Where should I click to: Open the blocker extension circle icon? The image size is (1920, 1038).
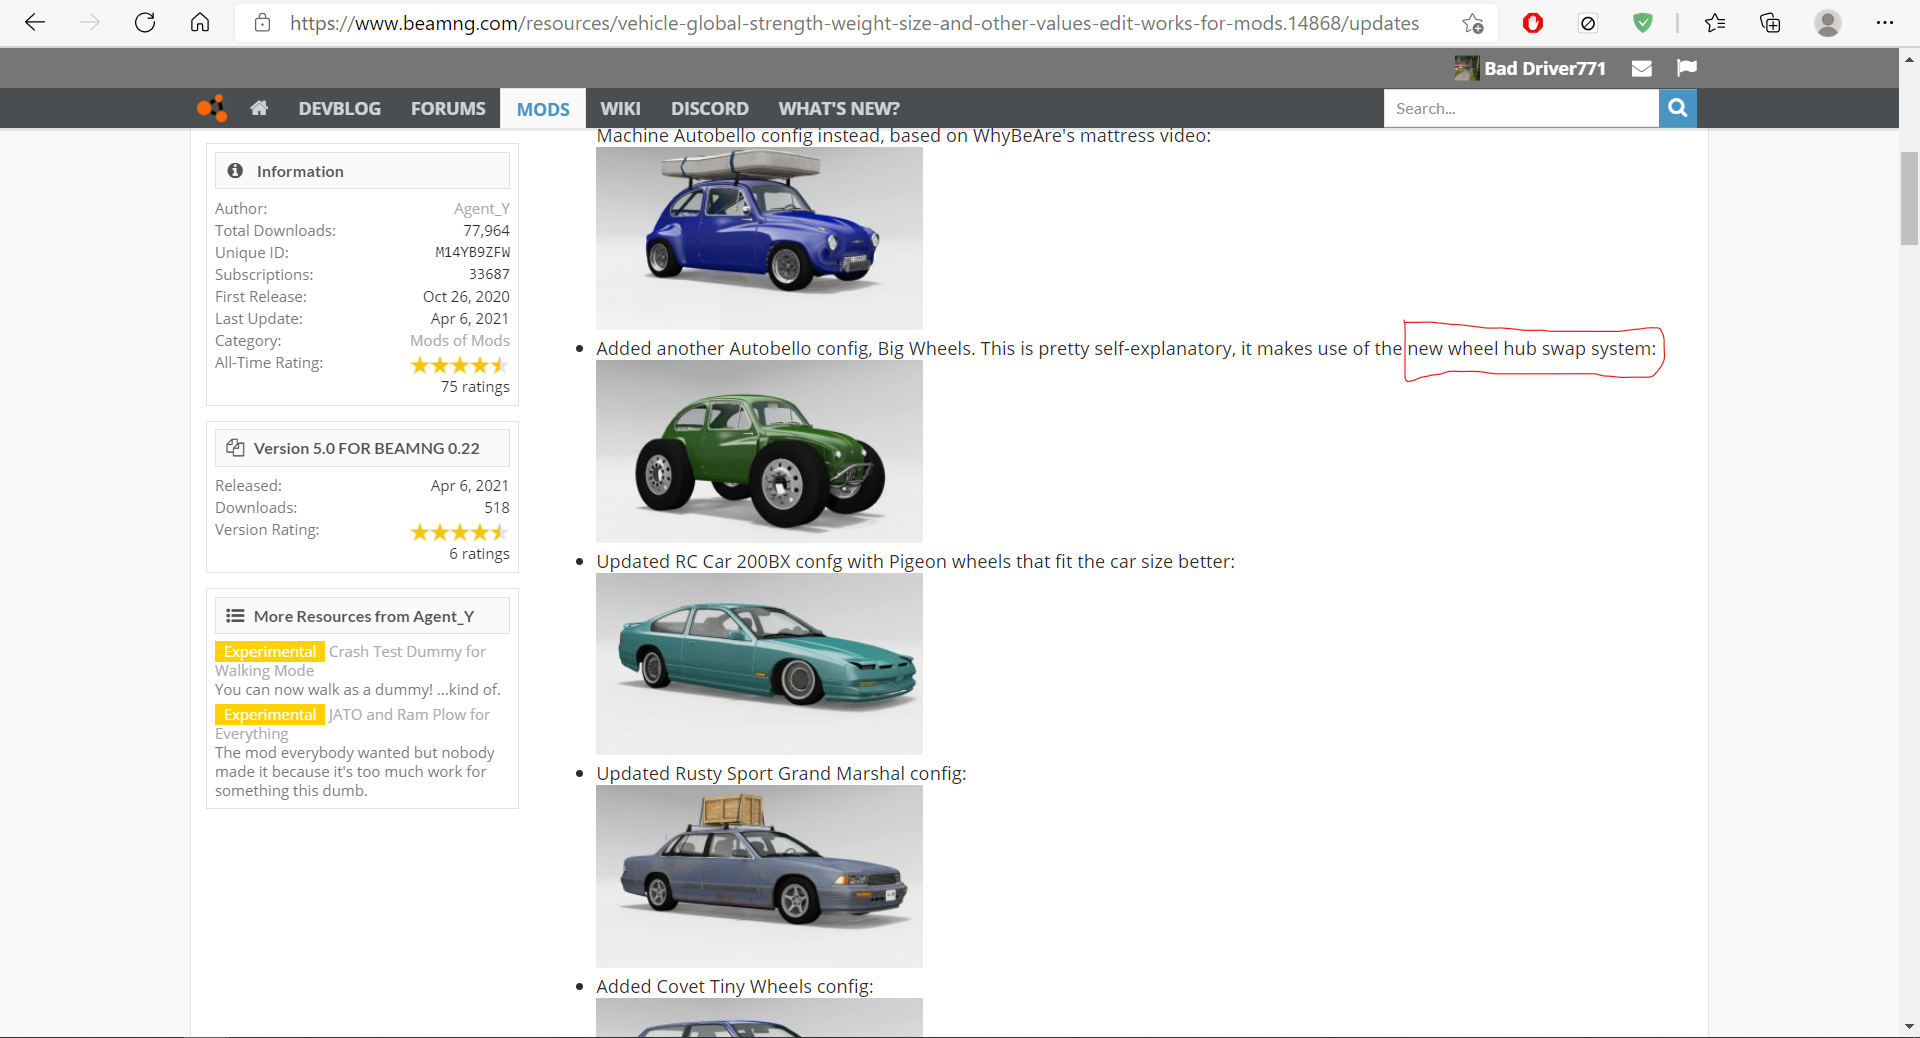(x=1588, y=22)
